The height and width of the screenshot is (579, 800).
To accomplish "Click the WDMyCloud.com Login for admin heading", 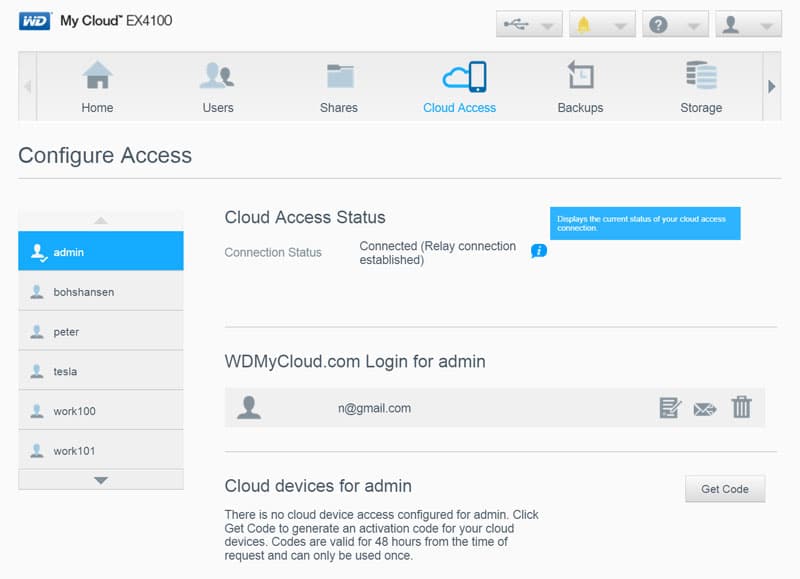I will pos(355,361).
